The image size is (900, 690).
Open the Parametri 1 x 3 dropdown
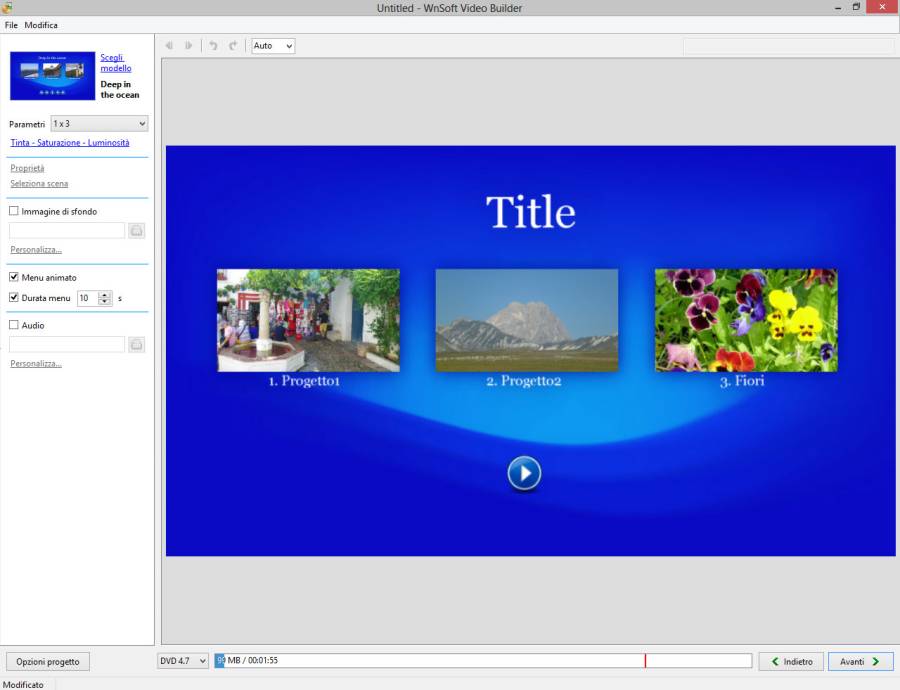pos(99,124)
